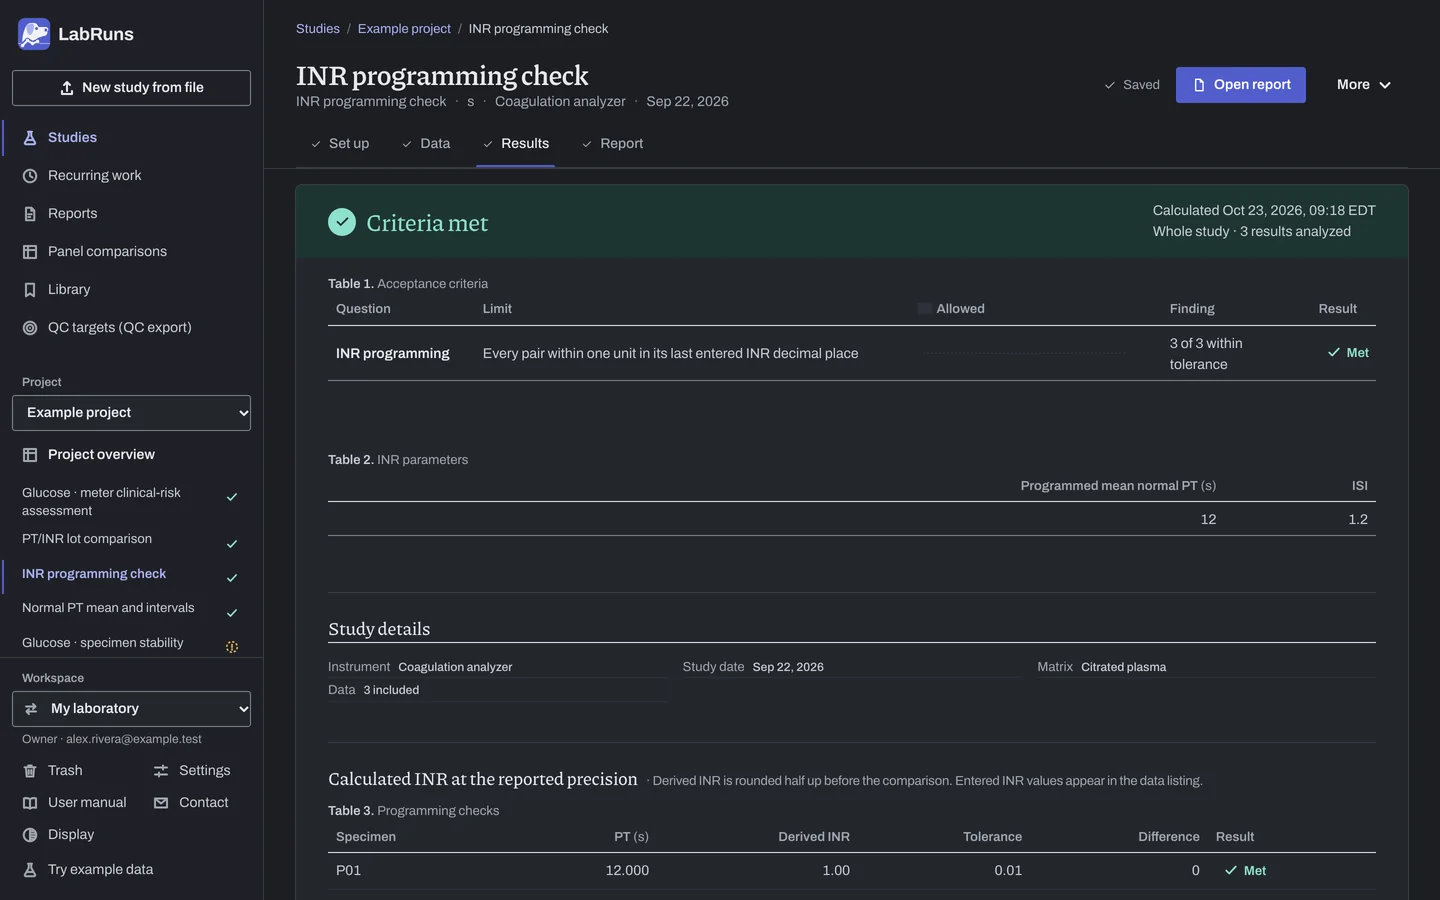Click the owner email alex.rivera@example.test
This screenshot has height=900, width=1440.
134,740
